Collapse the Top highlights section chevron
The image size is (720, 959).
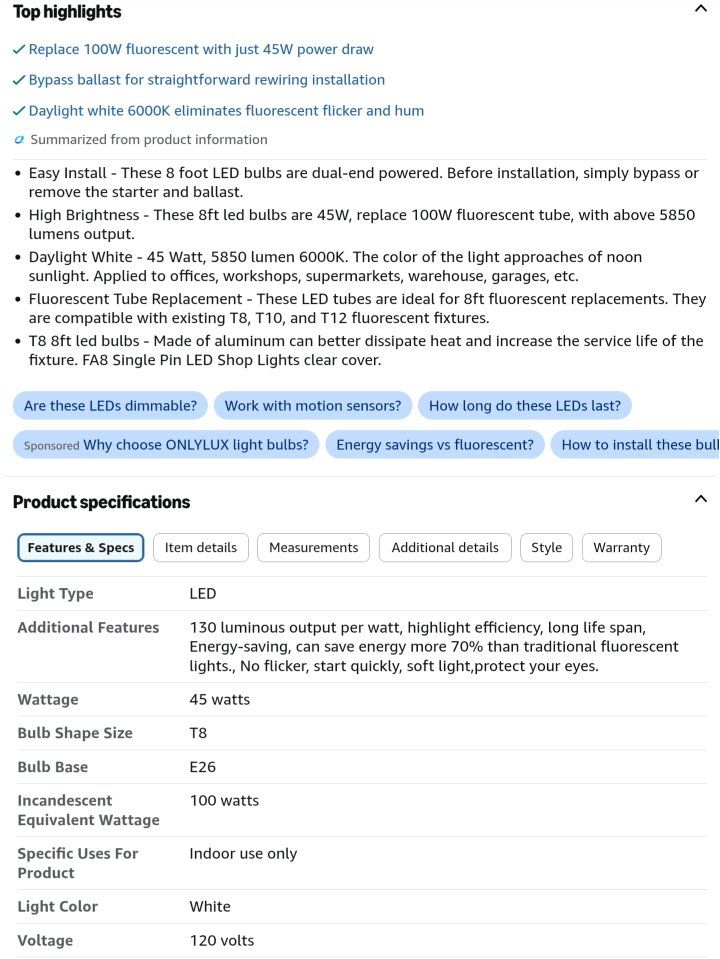(x=701, y=9)
